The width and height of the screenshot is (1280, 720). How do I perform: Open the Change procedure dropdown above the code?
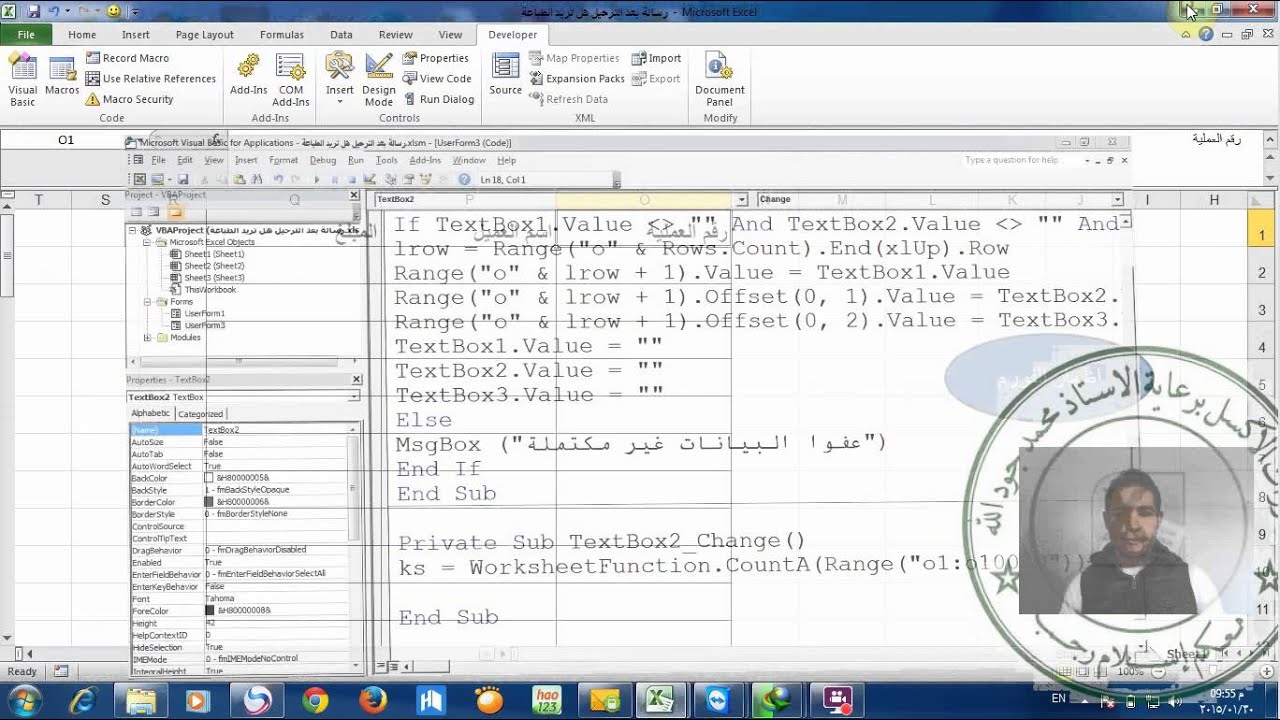tap(1118, 200)
